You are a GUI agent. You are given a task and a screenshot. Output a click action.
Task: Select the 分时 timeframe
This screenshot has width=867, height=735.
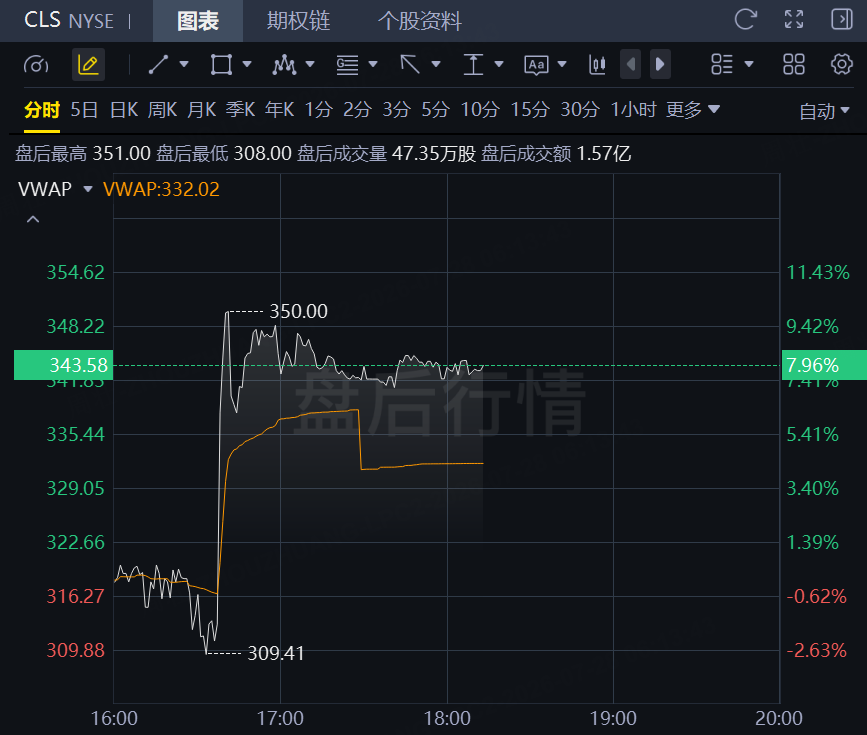[x=42, y=110]
